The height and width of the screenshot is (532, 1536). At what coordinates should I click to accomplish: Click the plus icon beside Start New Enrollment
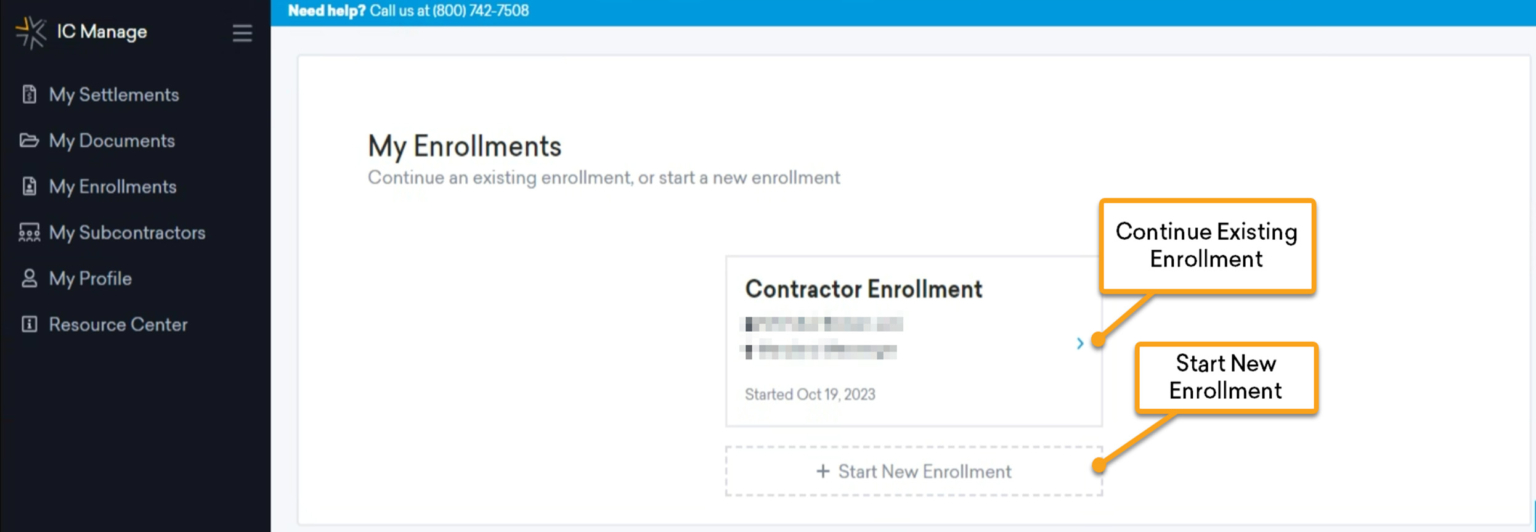coord(823,471)
